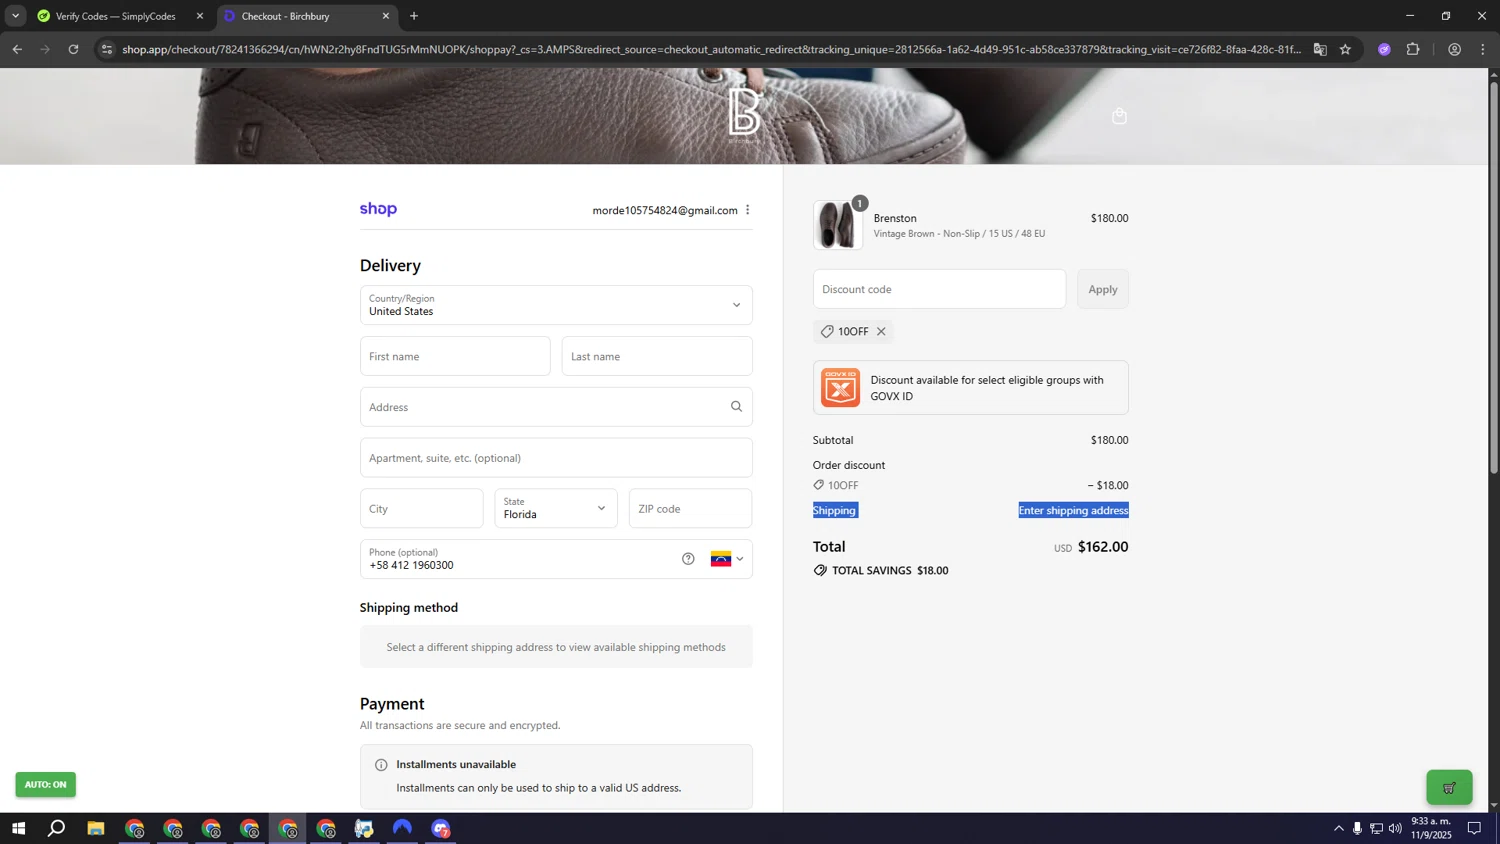Click the City field

(x=421, y=508)
